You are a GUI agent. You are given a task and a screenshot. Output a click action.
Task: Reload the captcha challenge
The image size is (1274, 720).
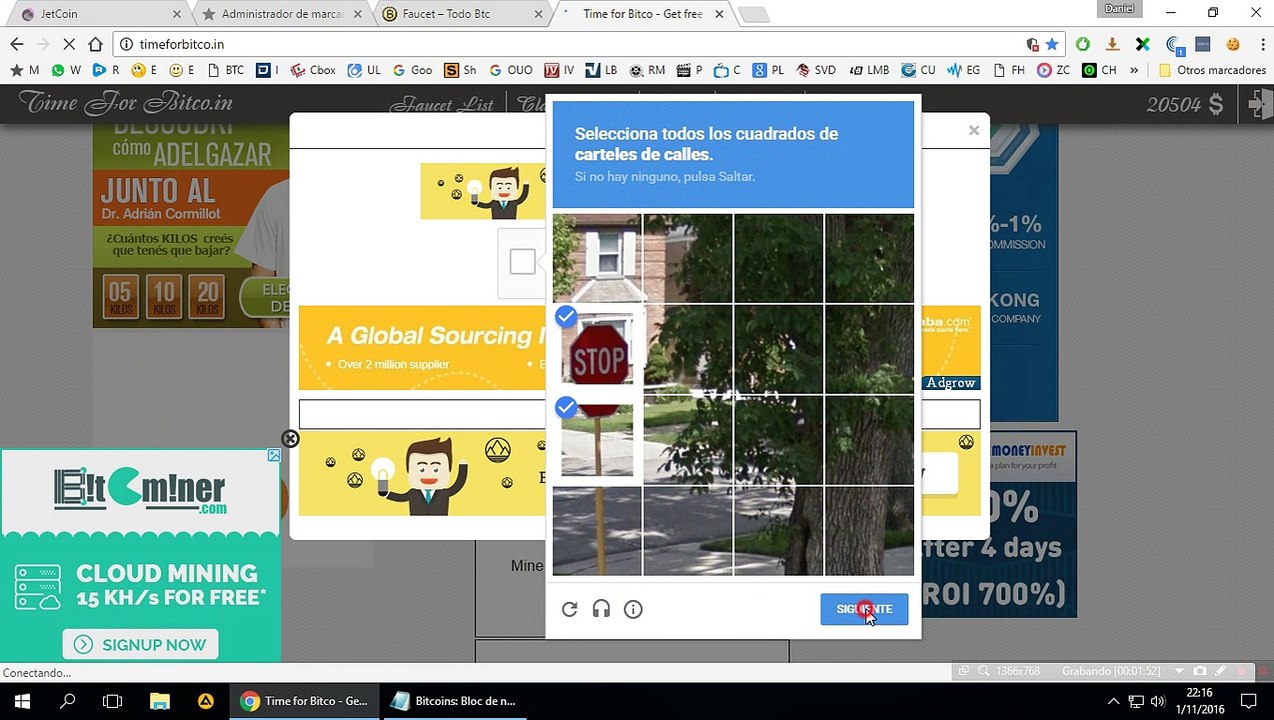[x=569, y=609]
